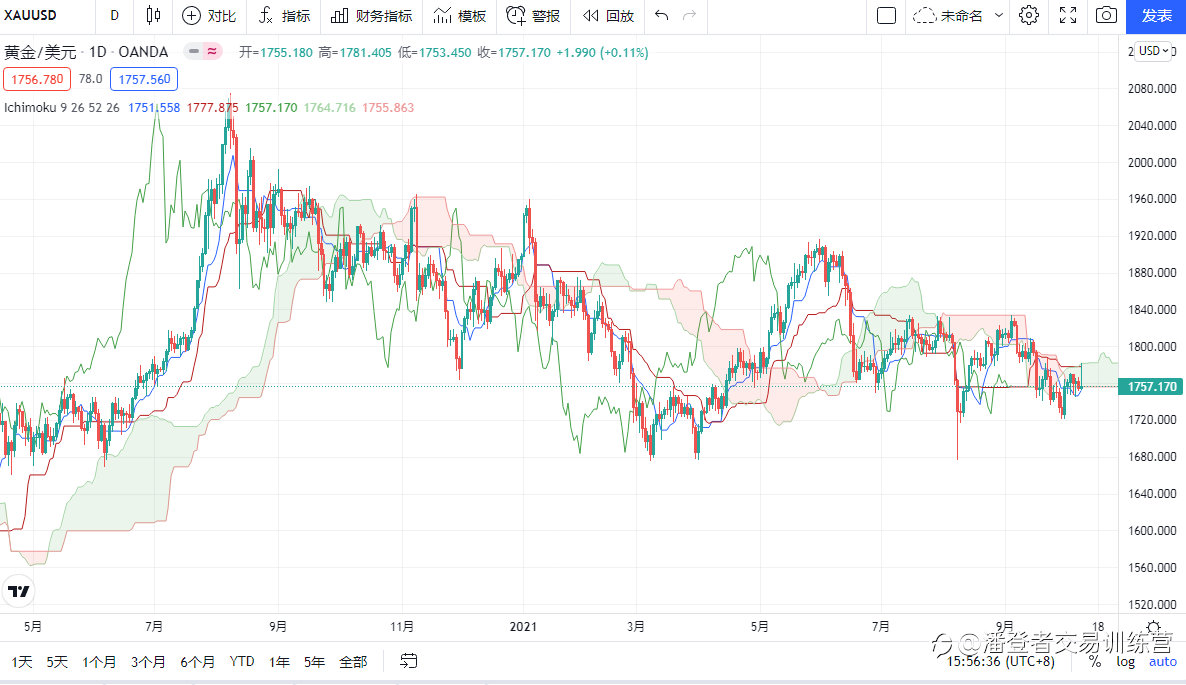Toggle the log price scale
The height and width of the screenshot is (685, 1186).
(x=1126, y=661)
